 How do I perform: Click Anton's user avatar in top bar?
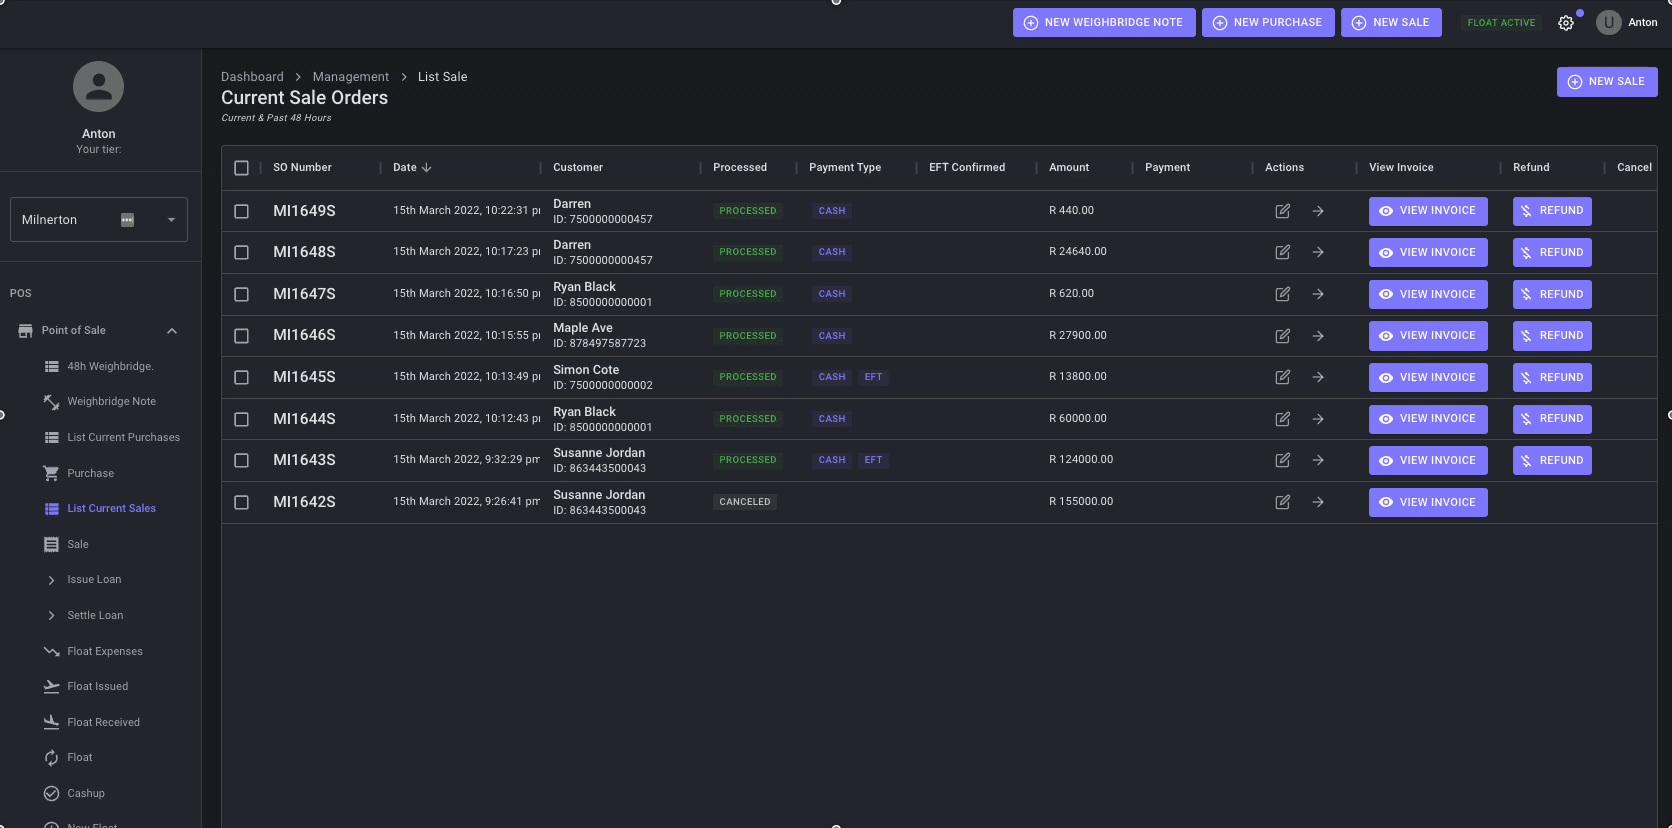[1608, 22]
